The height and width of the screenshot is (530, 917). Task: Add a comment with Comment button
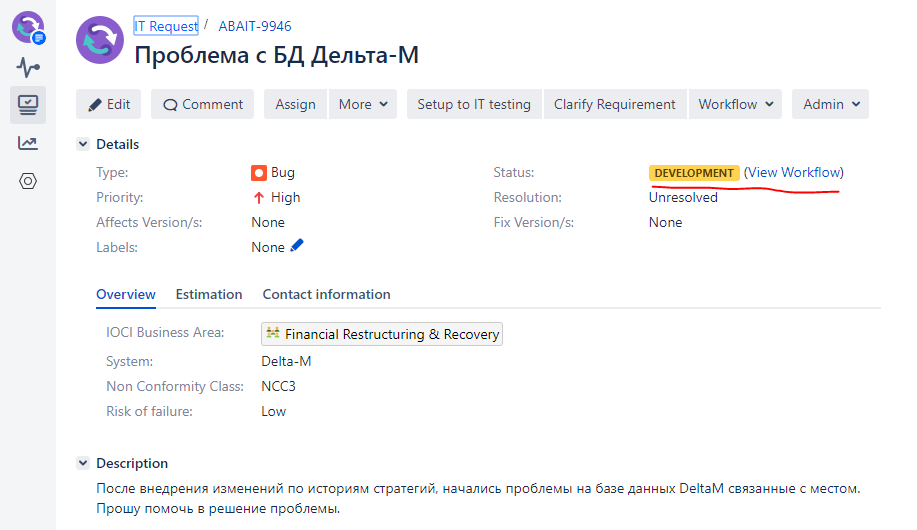coord(202,104)
